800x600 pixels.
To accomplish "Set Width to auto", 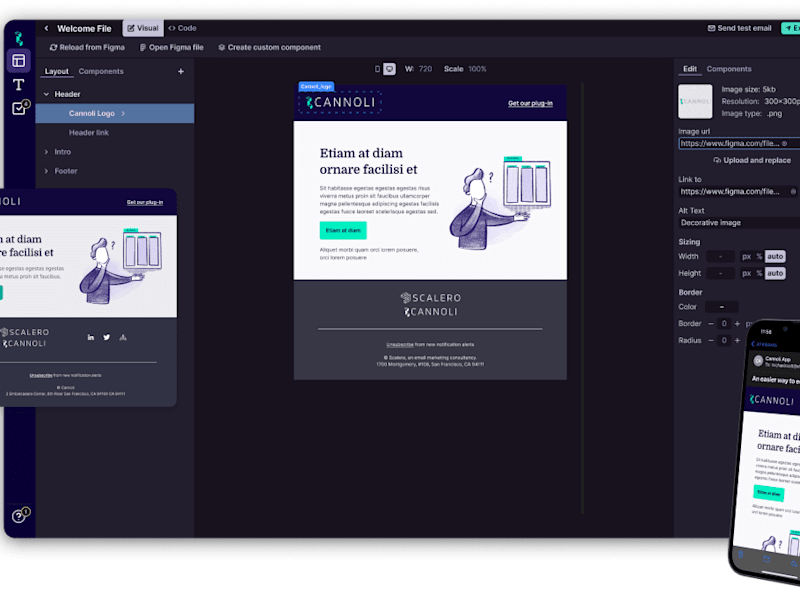I will tap(775, 257).
